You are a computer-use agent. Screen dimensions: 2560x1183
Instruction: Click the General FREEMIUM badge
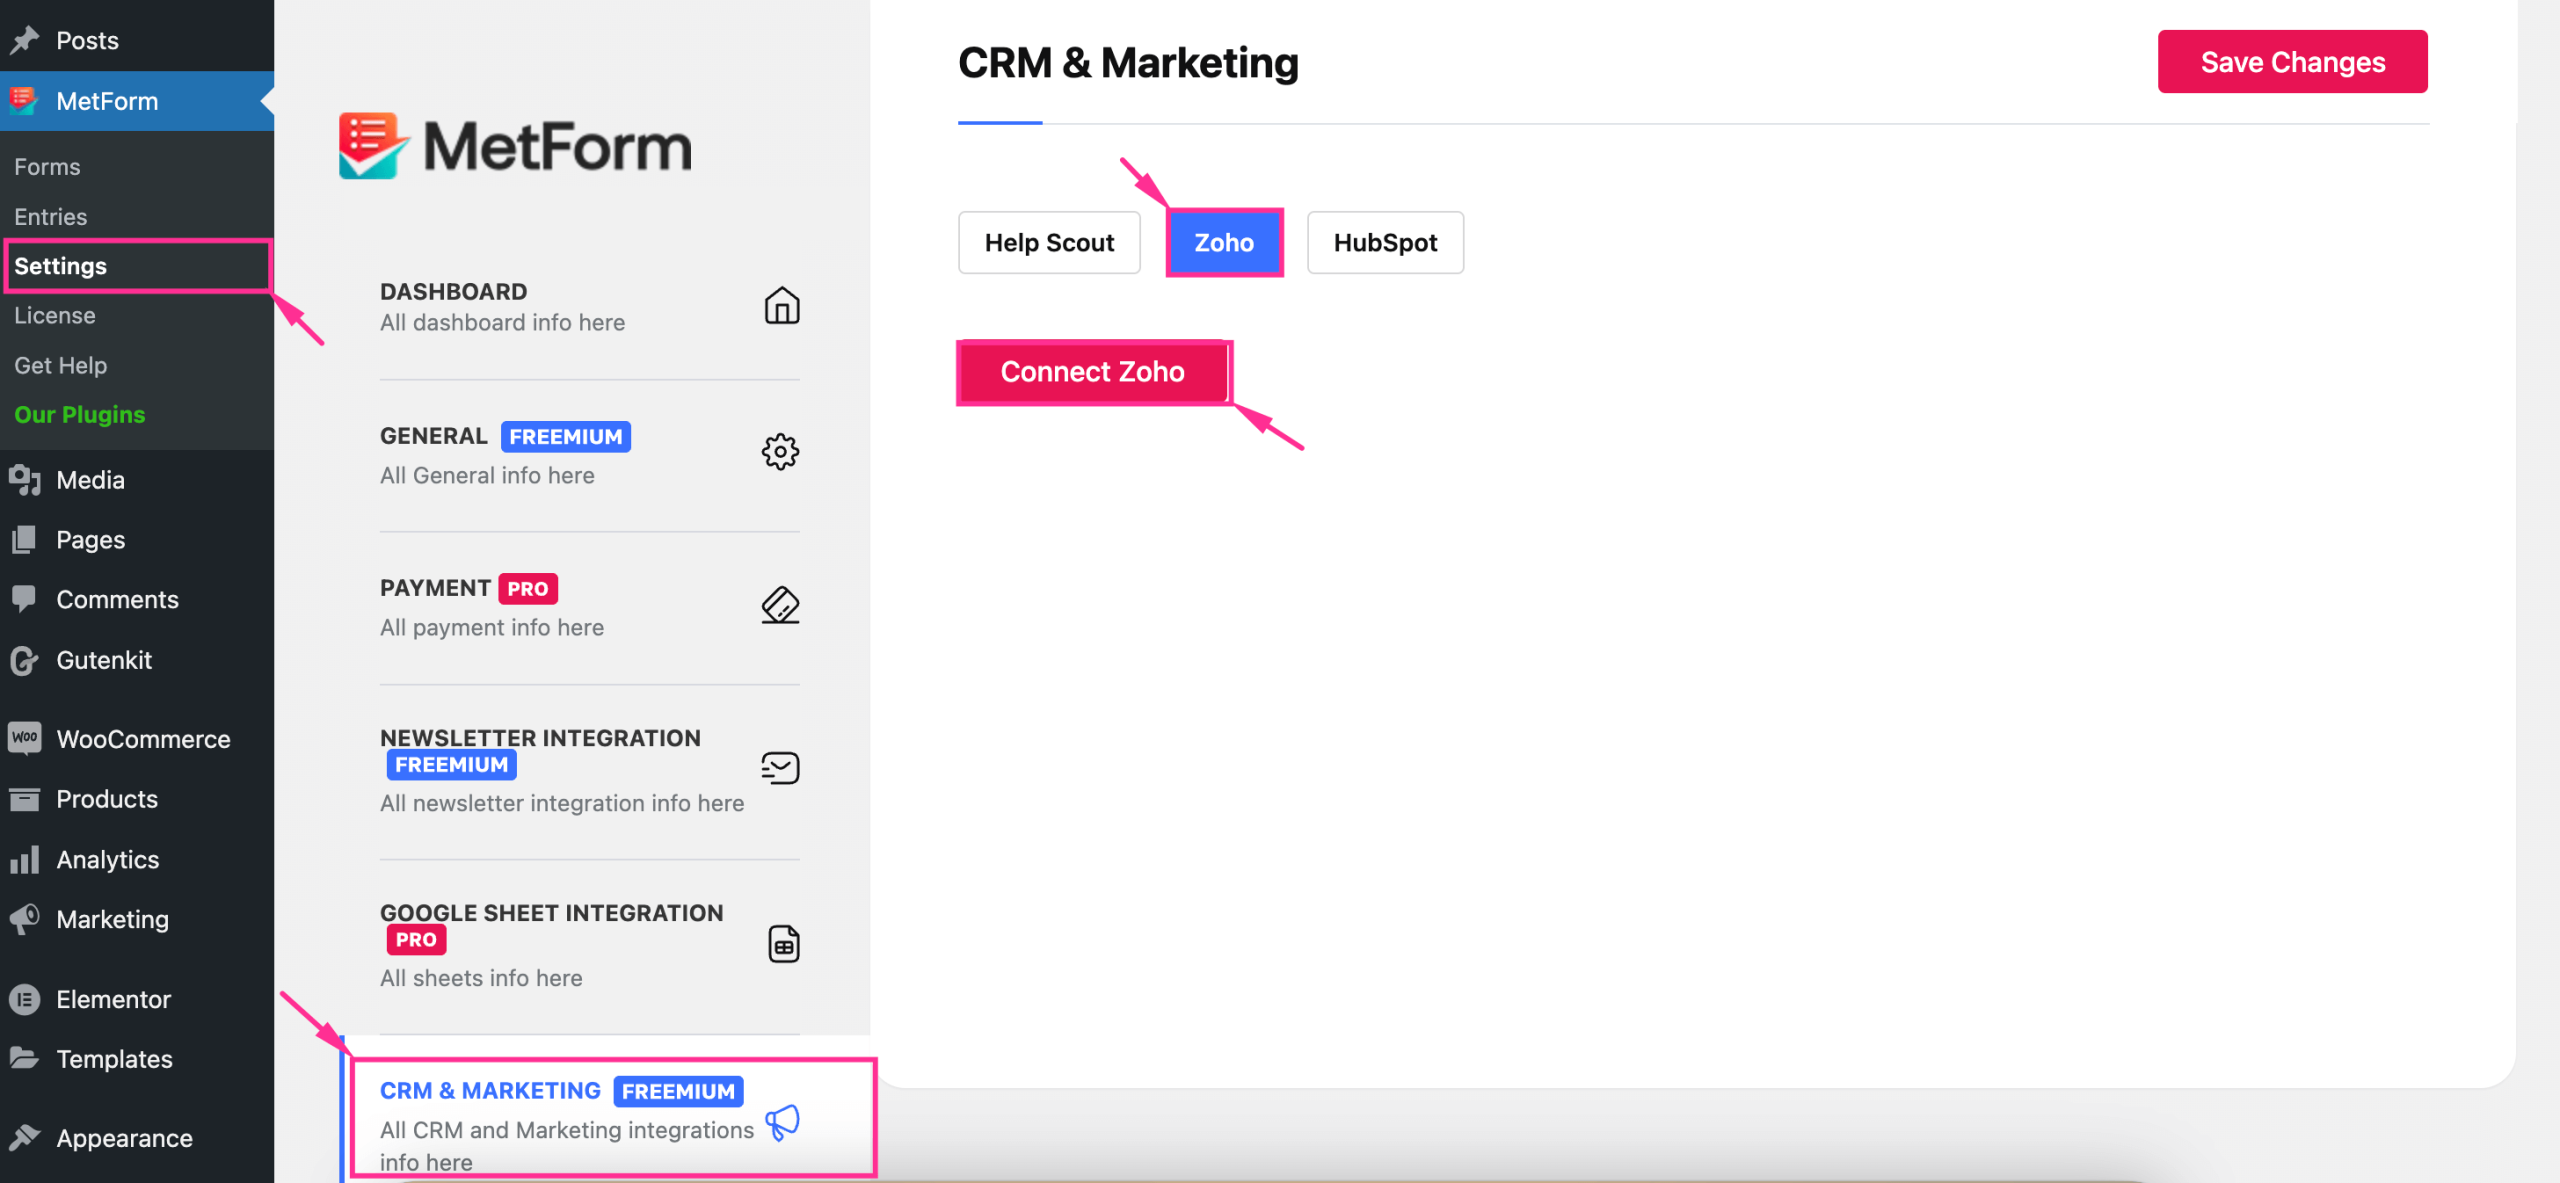coord(566,437)
